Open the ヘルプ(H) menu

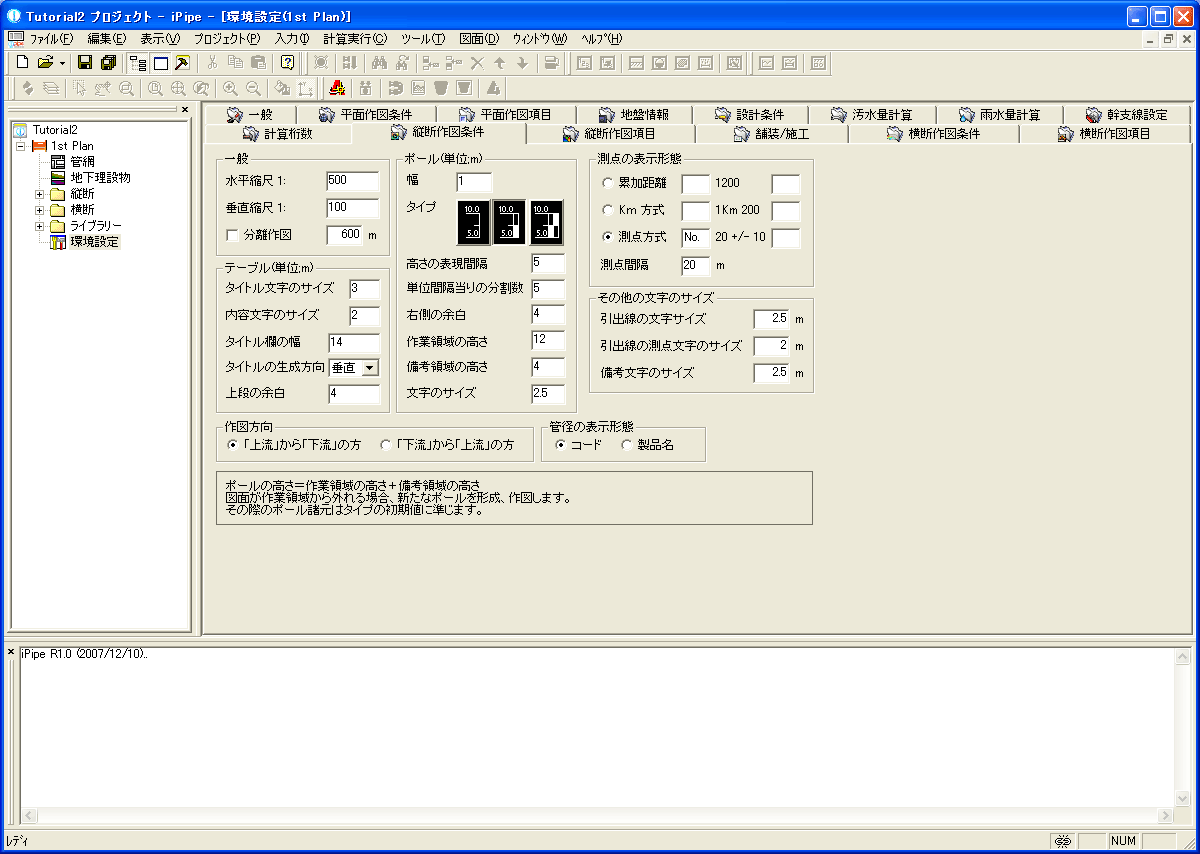(x=602, y=39)
